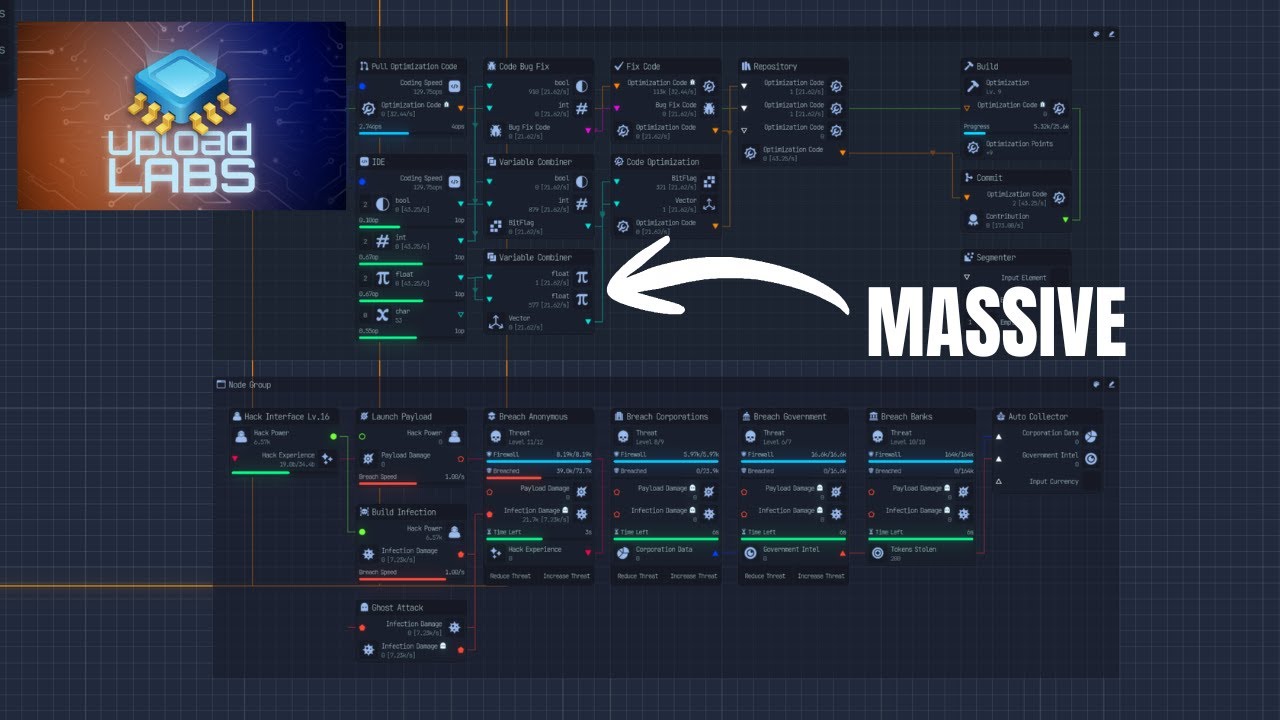Click the Build node Progress bar

(1016, 134)
